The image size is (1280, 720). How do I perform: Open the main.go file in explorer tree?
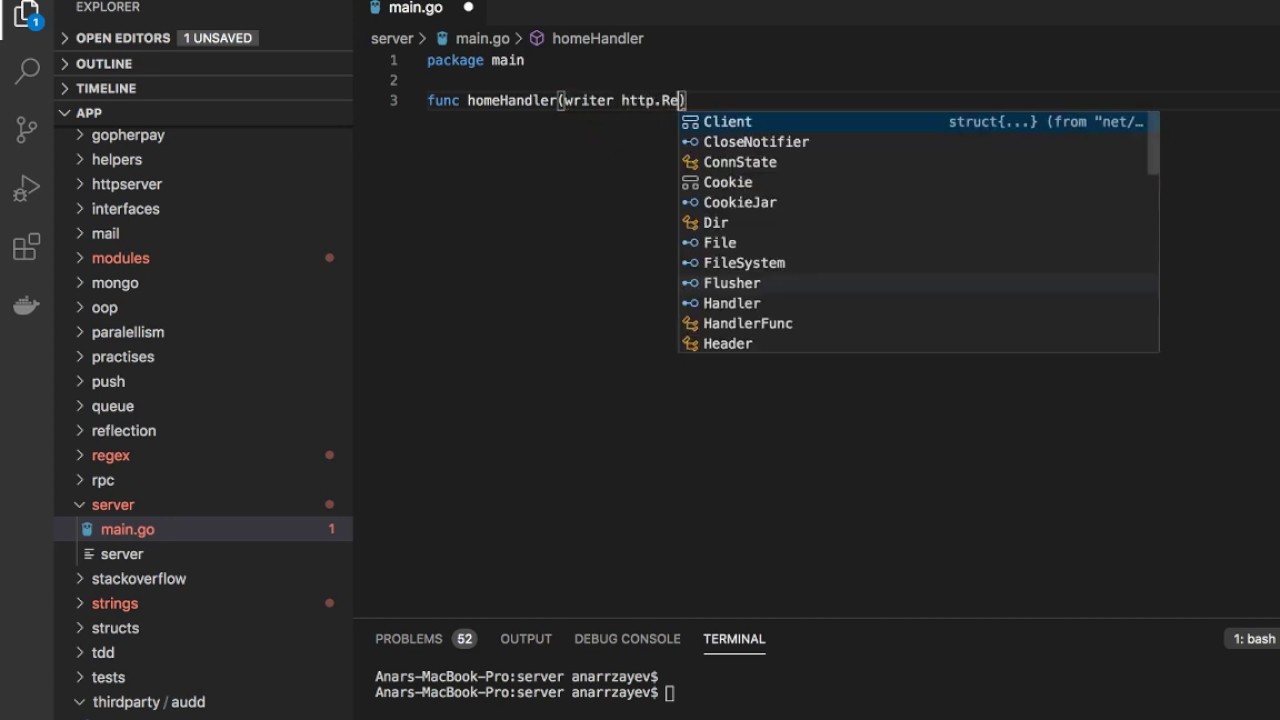[x=204, y=529]
